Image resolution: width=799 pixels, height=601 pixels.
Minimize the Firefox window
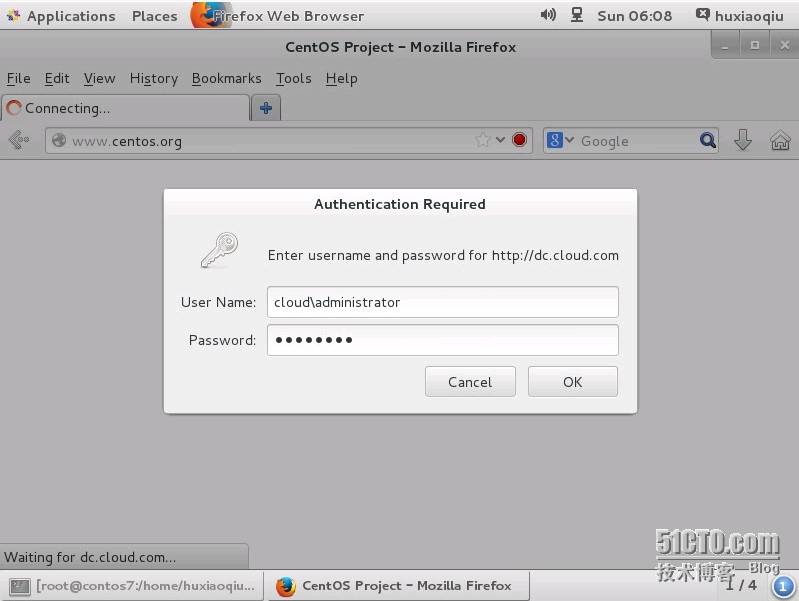pos(725,46)
